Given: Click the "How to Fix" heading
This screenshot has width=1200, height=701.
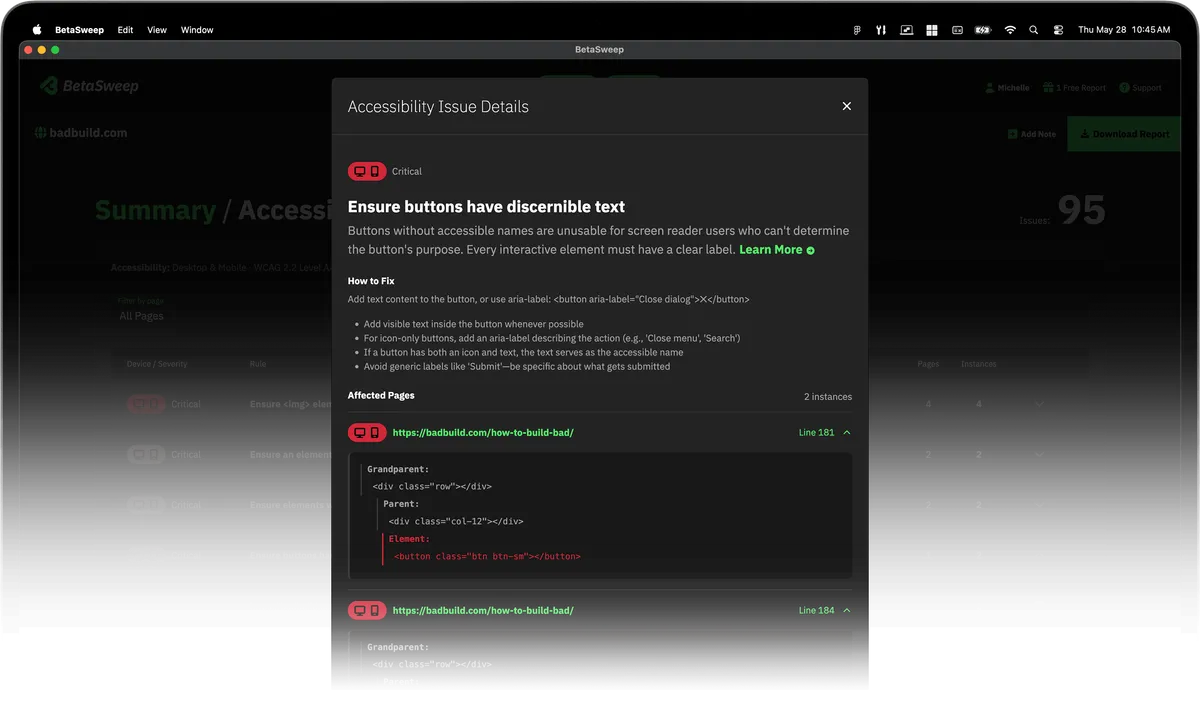Looking at the screenshot, I should click(x=371, y=281).
